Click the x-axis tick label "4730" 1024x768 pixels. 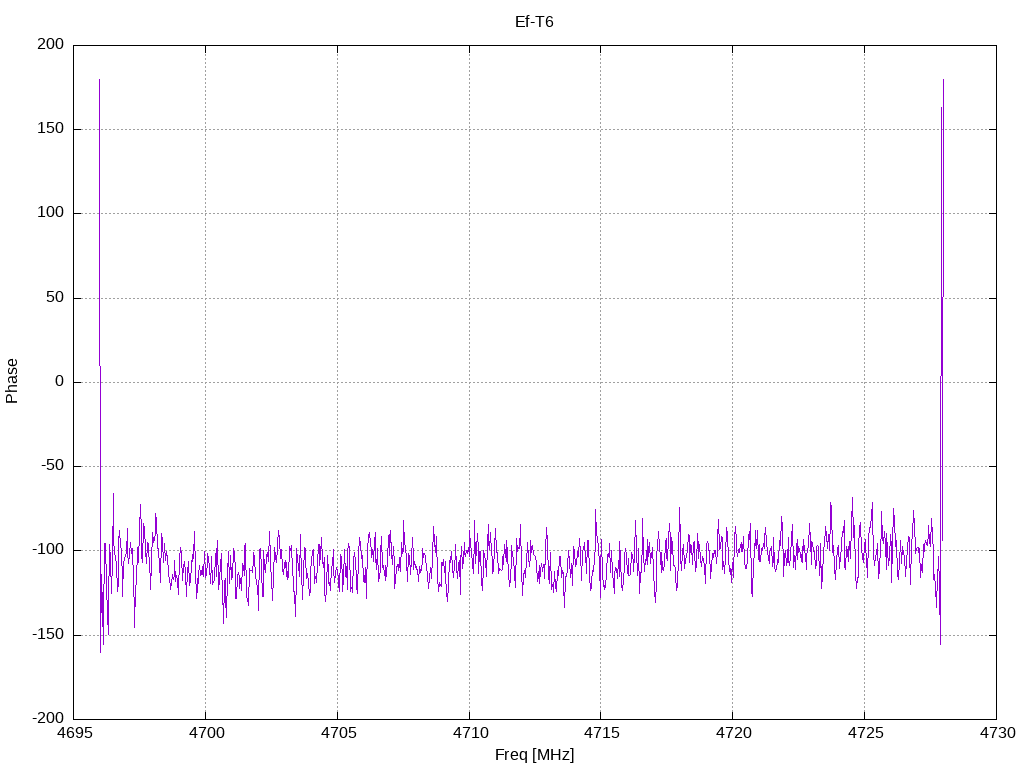click(x=997, y=733)
